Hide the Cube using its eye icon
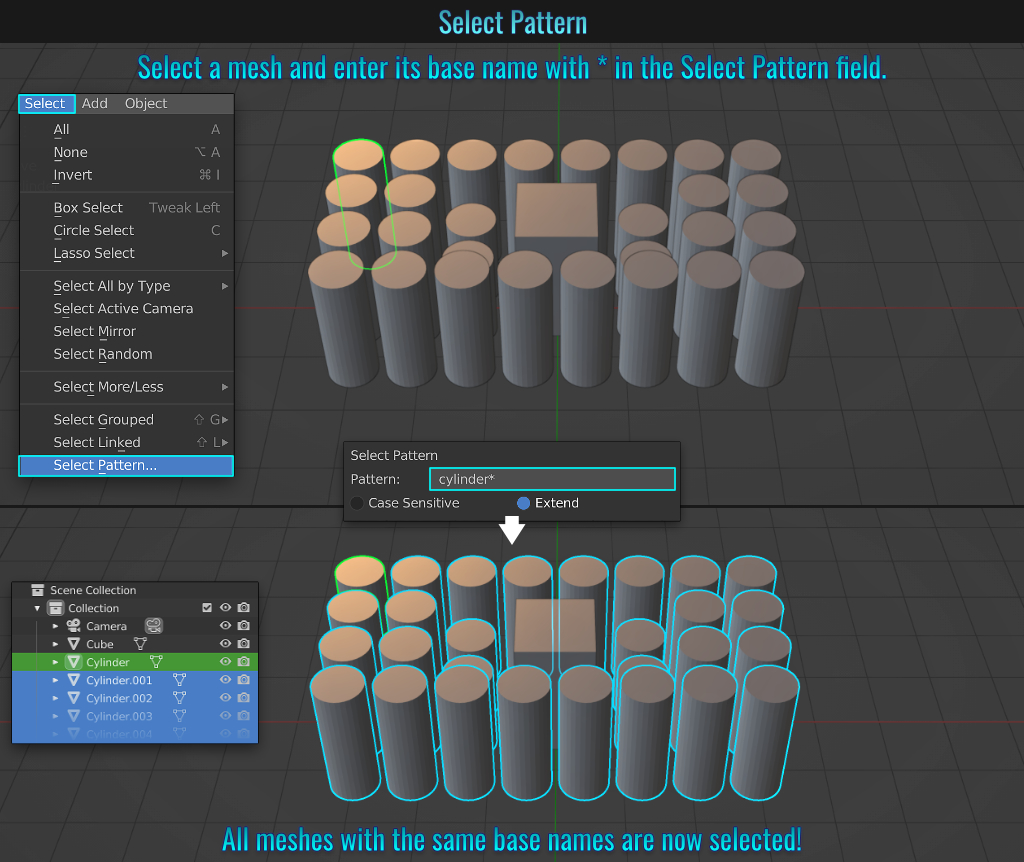The image size is (1024, 862). (225, 643)
